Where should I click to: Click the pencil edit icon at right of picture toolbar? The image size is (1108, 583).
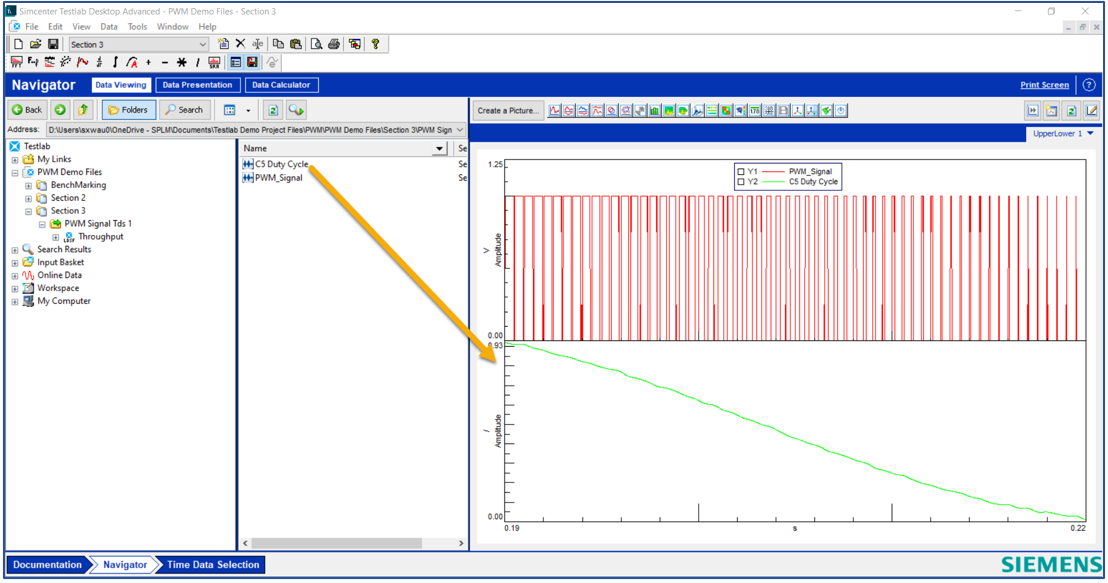[x=1092, y=110]
